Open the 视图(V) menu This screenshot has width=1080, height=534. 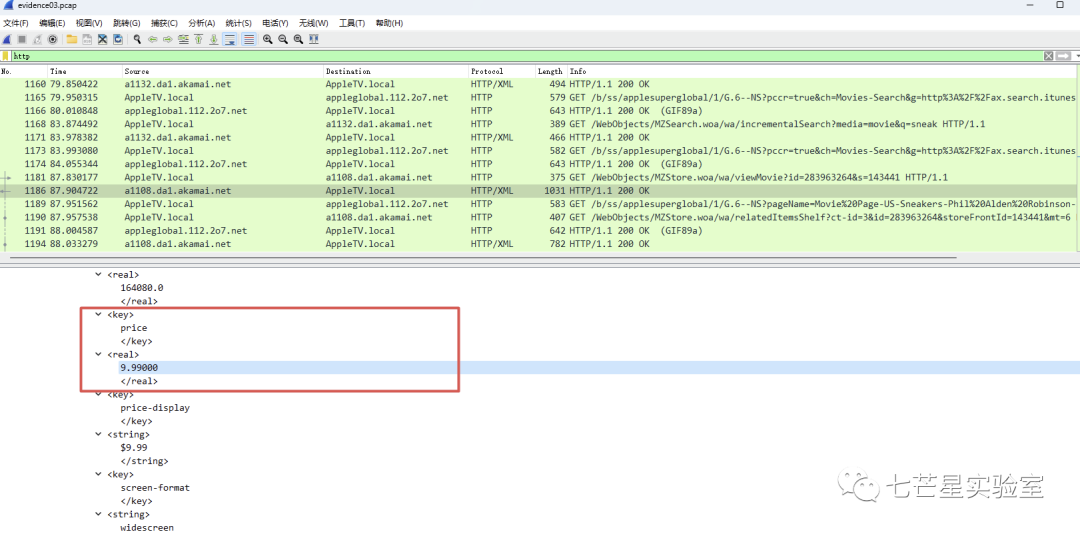point(90,23)
